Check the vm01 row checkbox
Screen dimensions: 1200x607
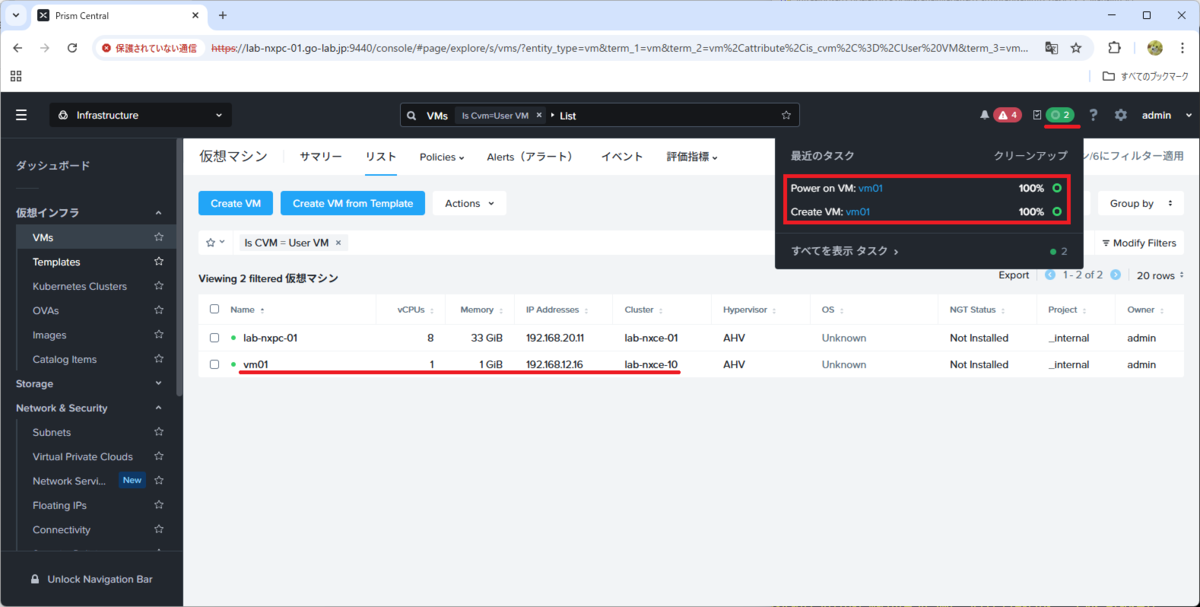tap(214, 364)
